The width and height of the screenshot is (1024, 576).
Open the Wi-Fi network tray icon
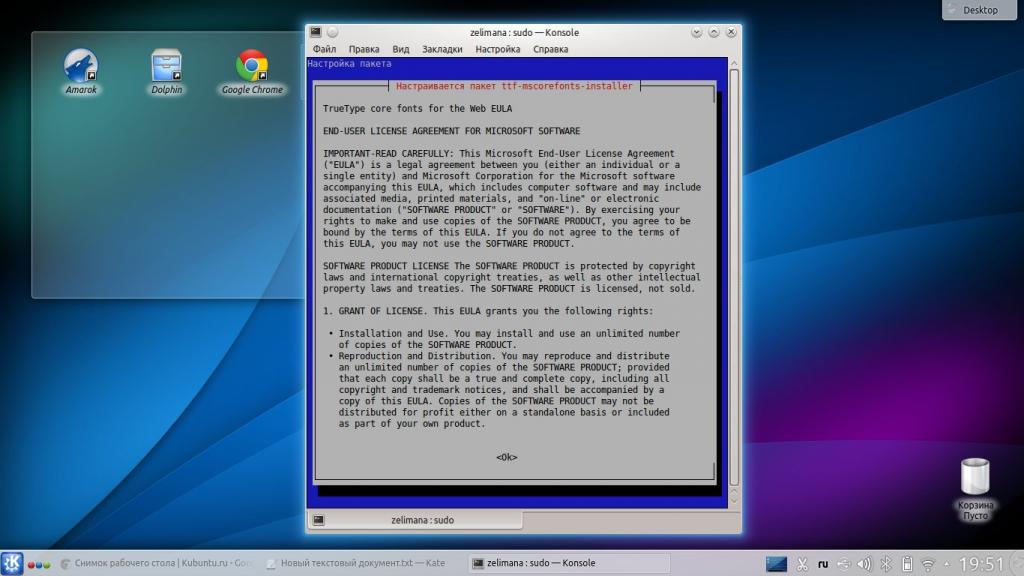coord(927,564)
